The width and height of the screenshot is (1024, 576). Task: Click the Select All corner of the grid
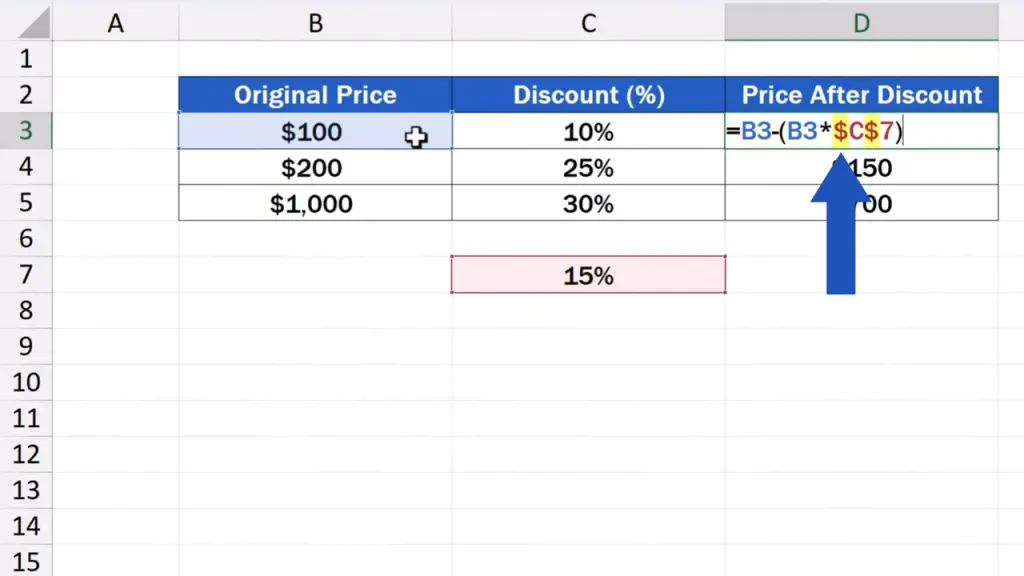pyautogui.click(x=25, y=22)
